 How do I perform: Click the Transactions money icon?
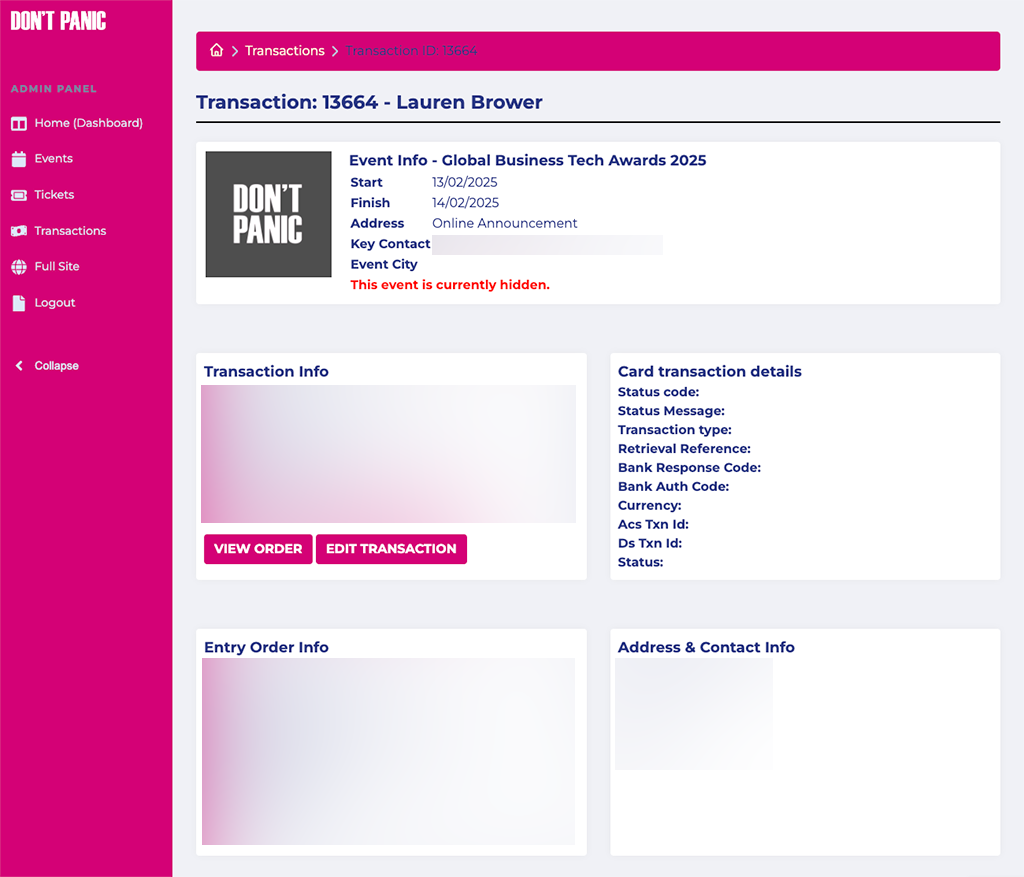coord(18,231)
